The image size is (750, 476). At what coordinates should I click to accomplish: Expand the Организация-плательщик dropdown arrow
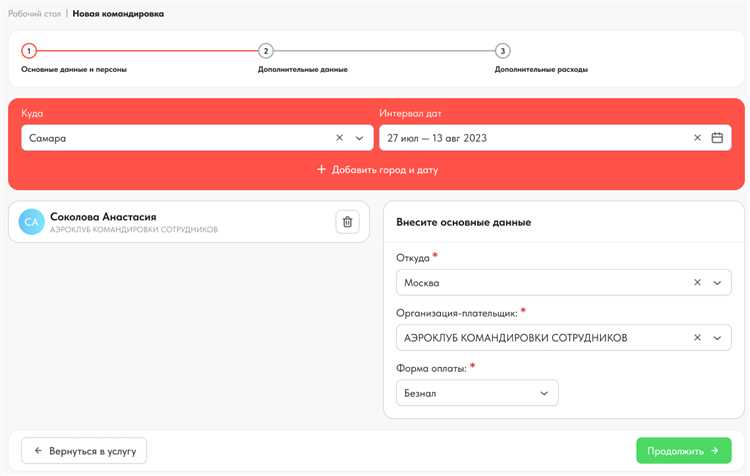(x=717, y=338)
